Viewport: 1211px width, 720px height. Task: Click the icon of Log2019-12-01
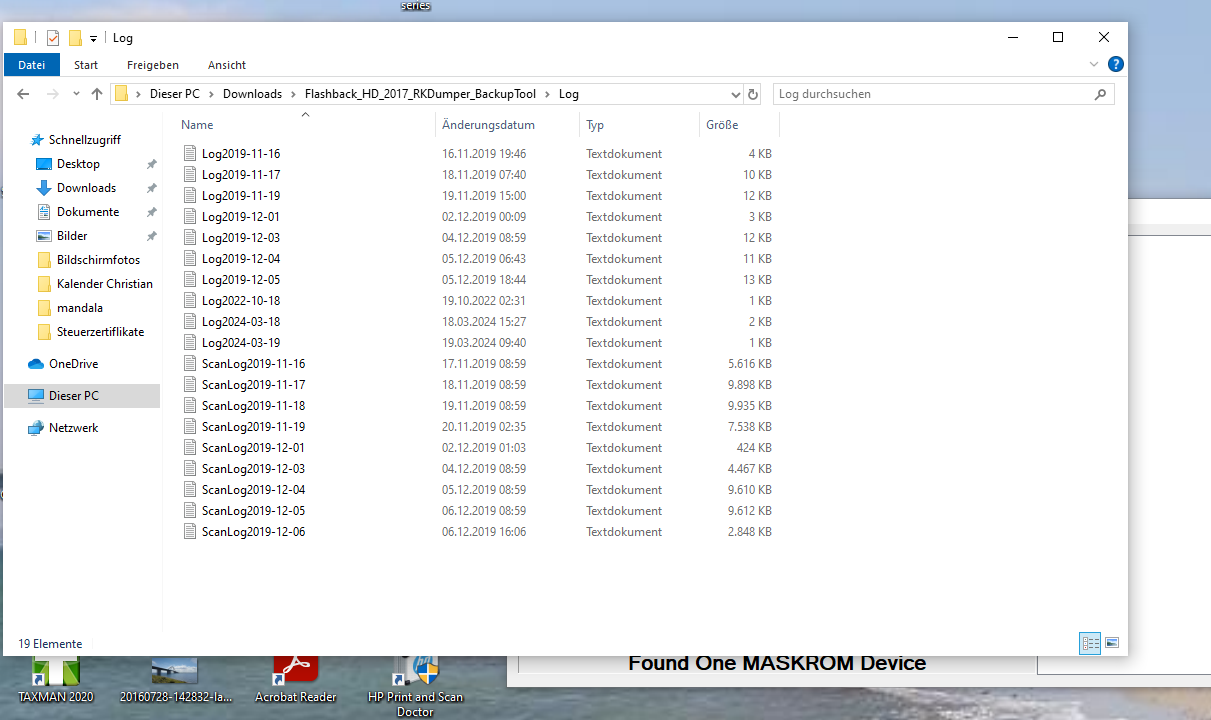[190, 217]
